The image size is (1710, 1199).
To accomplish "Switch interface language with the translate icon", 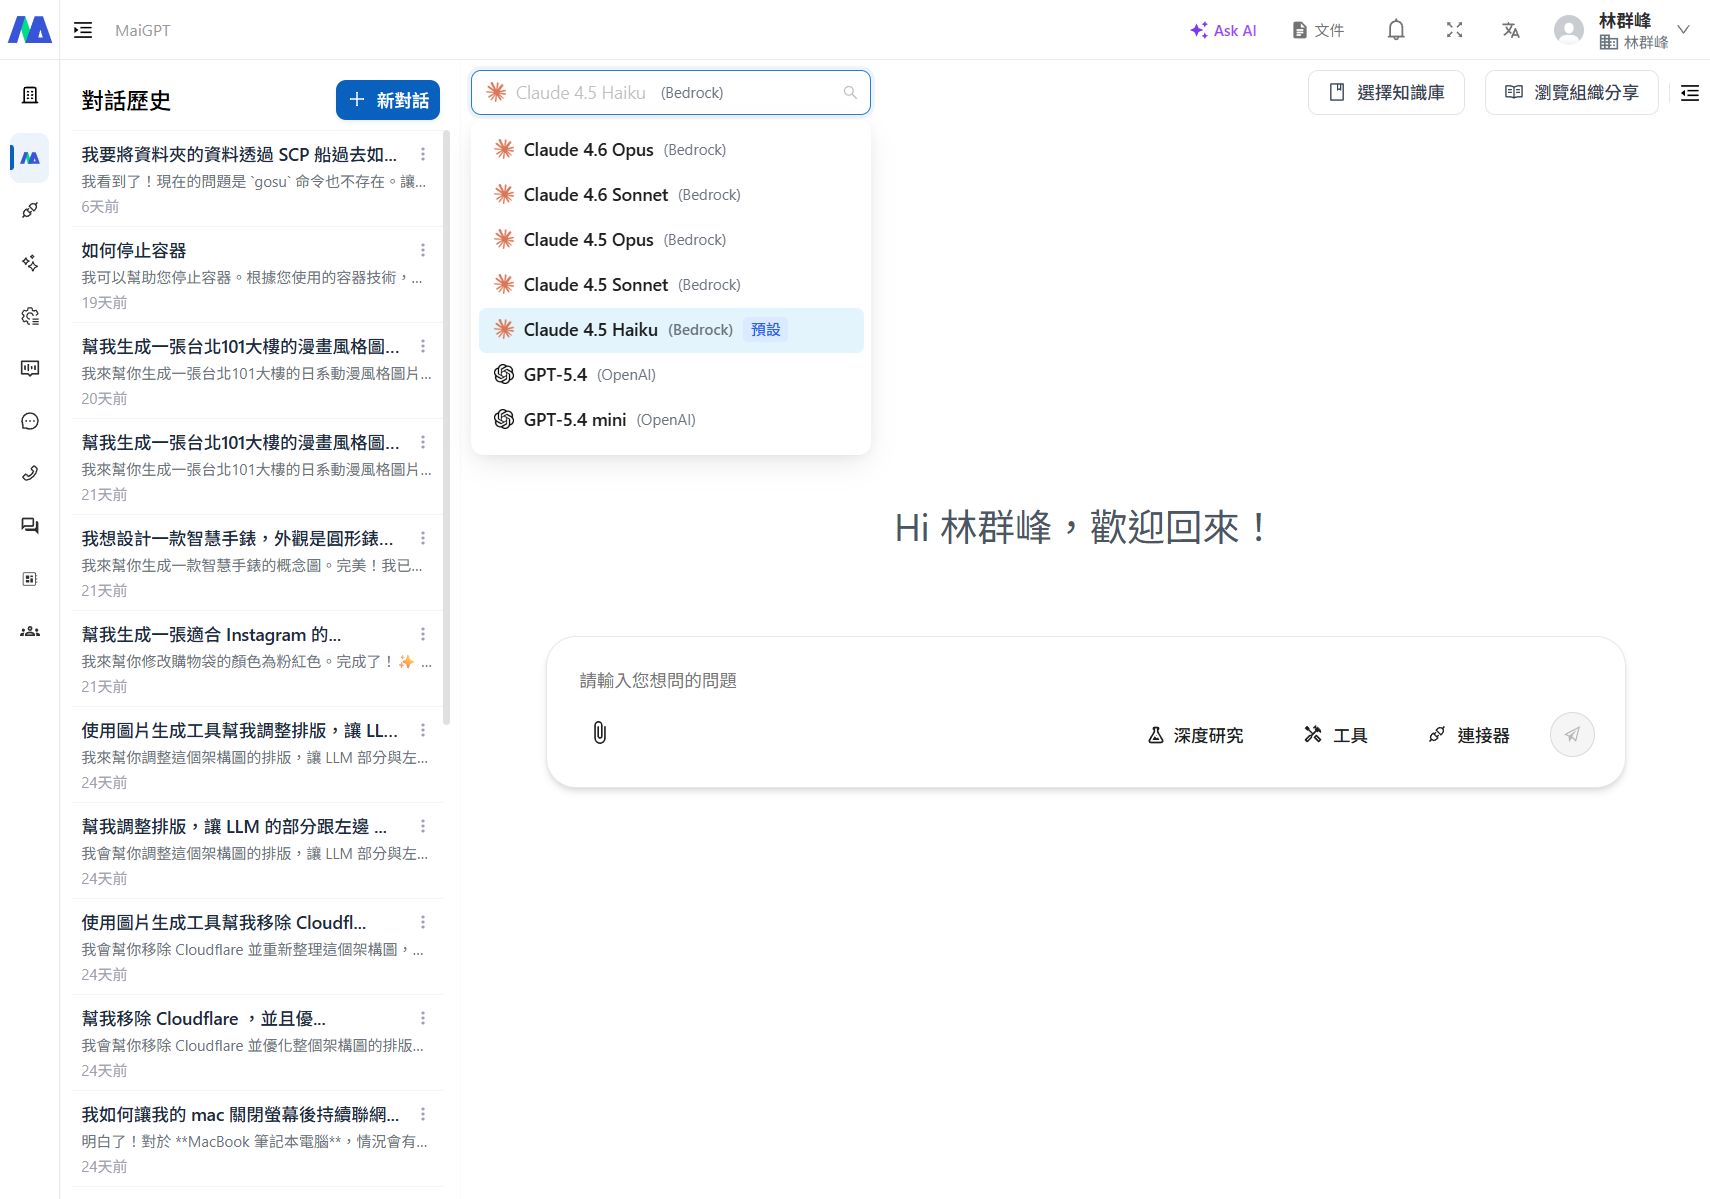I will click(x=1510, y=29).
